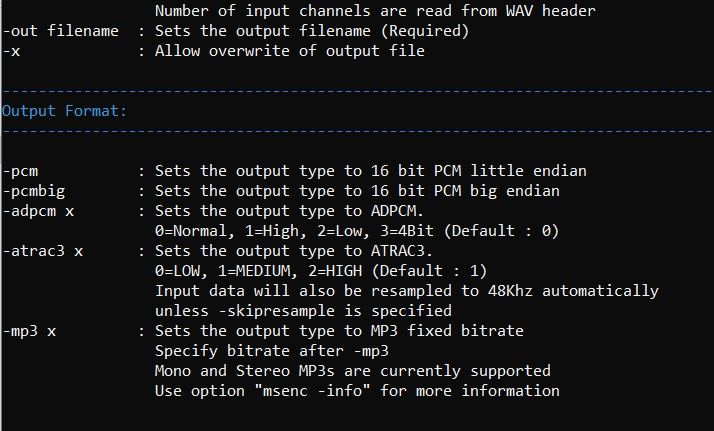
Task: Select the "(Default : 0)" text for ADPCM
Action: tap(501, 231)
